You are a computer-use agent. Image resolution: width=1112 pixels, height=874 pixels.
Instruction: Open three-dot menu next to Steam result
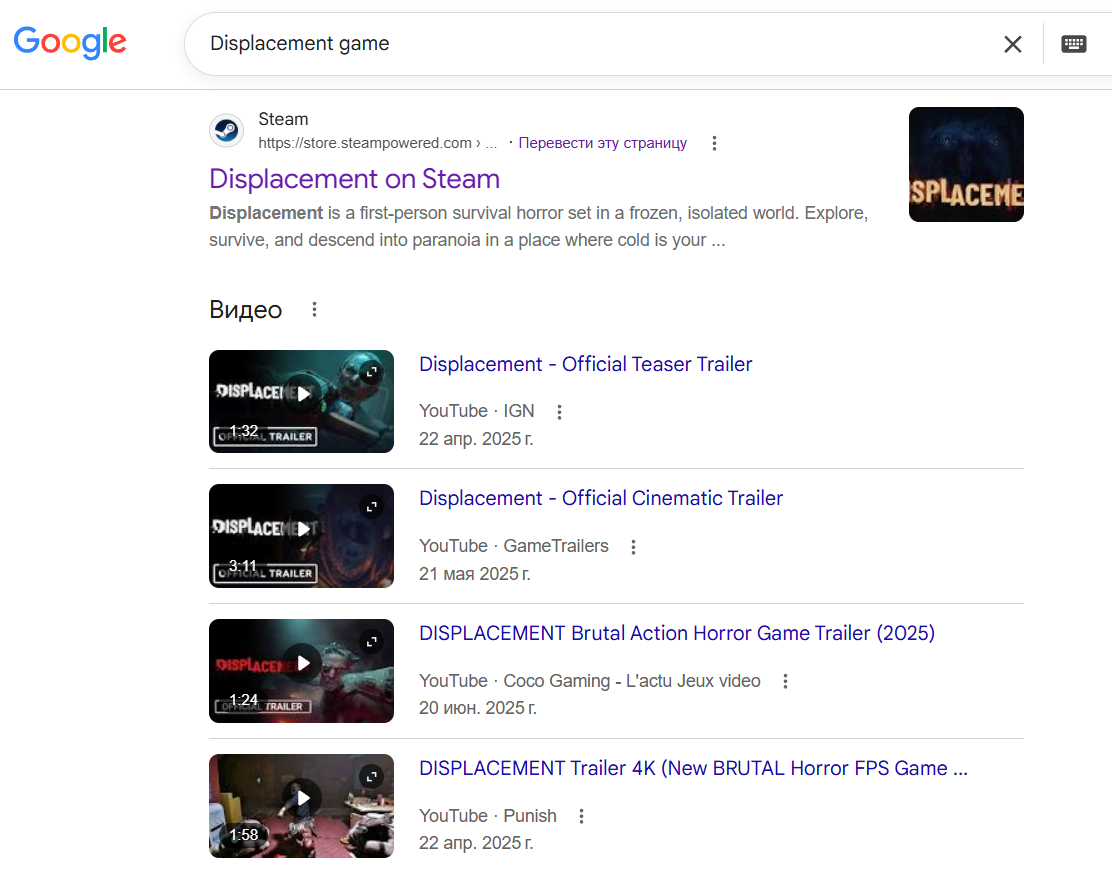click(714, 143)
